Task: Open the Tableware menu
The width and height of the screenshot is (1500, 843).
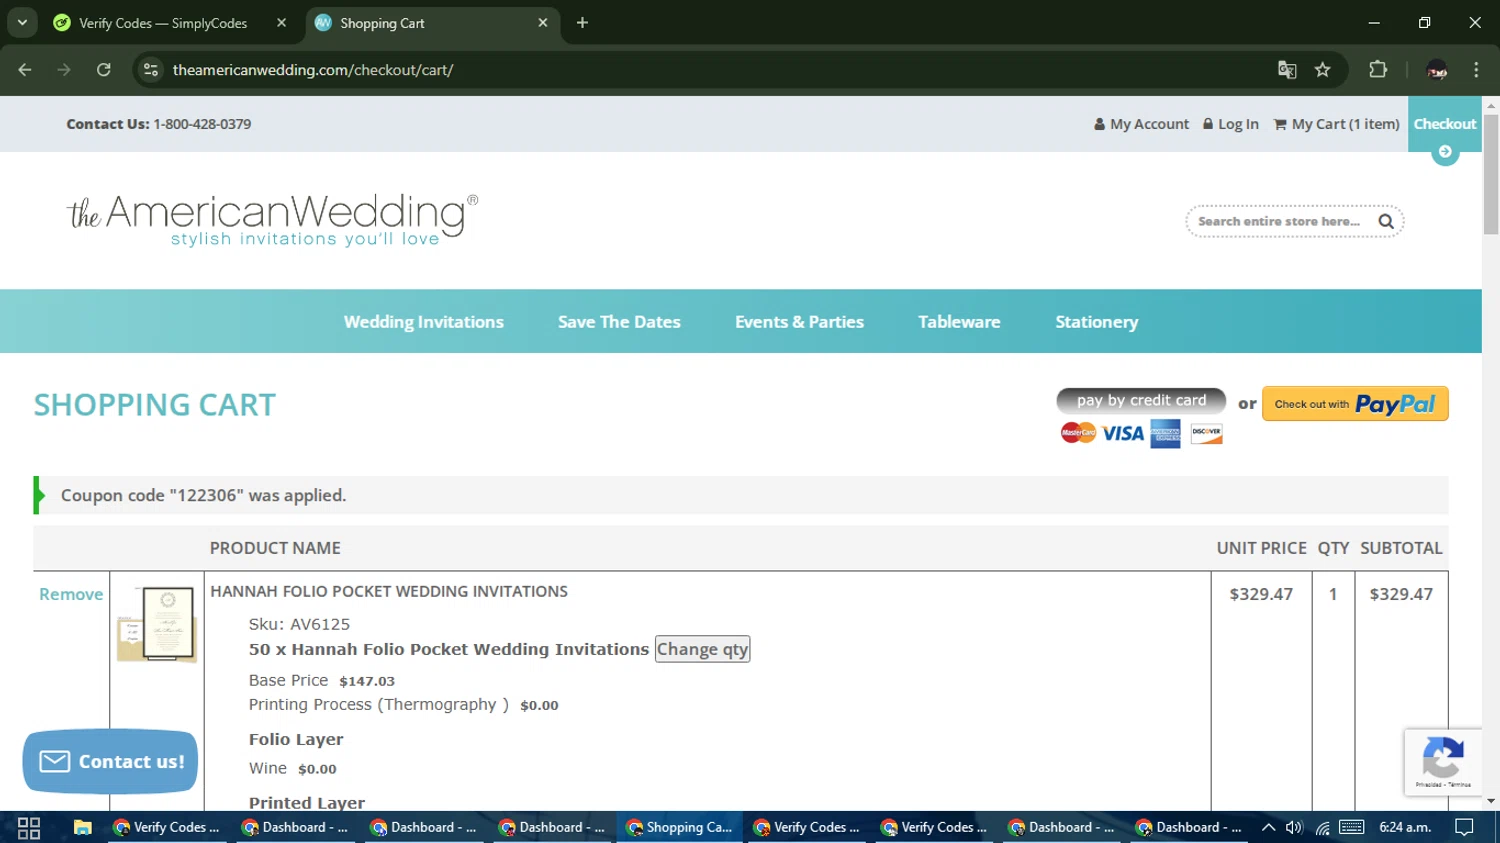Action: (959, 322)
